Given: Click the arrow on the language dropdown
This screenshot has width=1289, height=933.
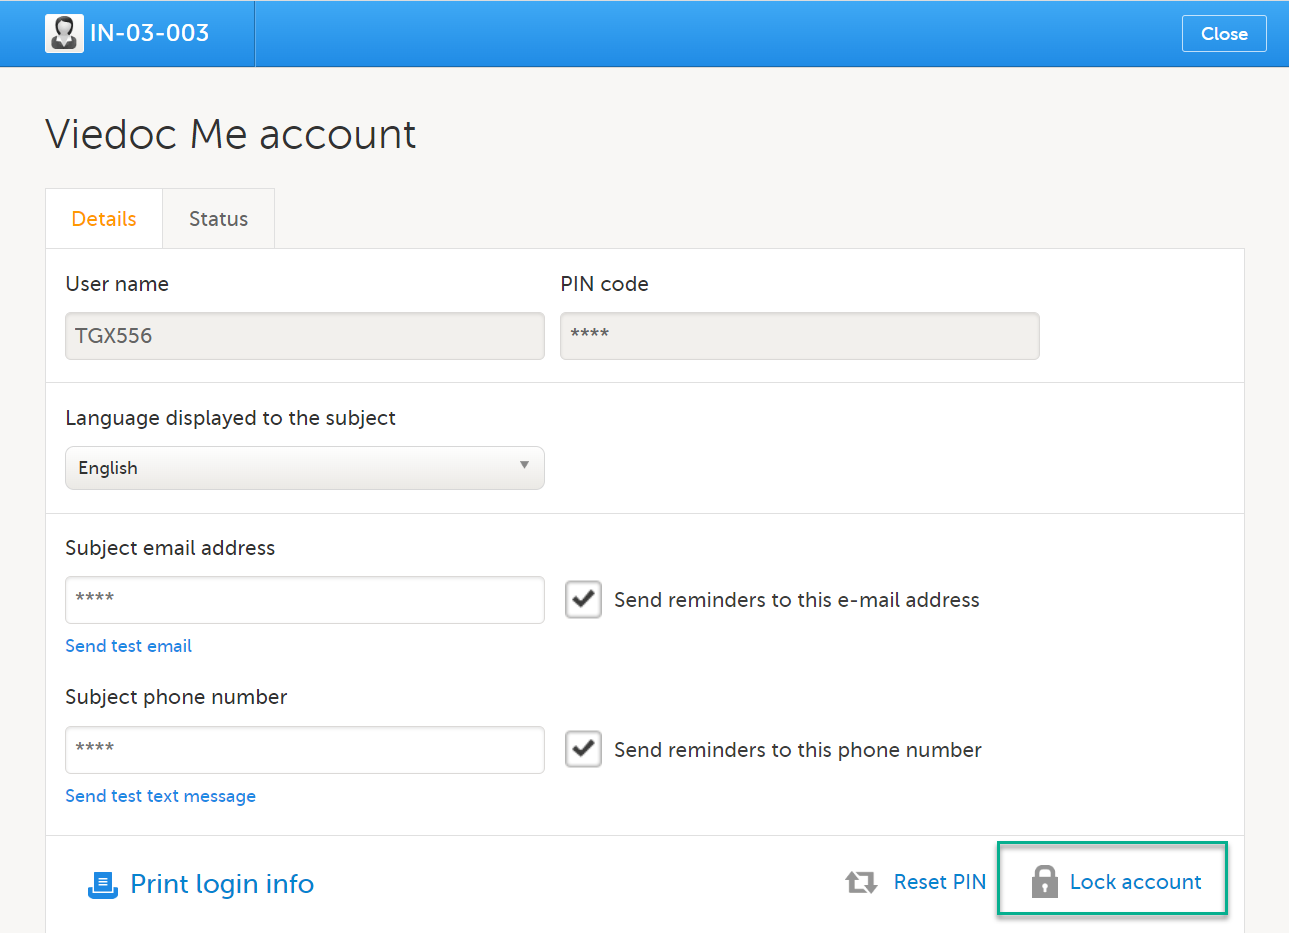Looking at the screenshot, I should pos(524,466).
